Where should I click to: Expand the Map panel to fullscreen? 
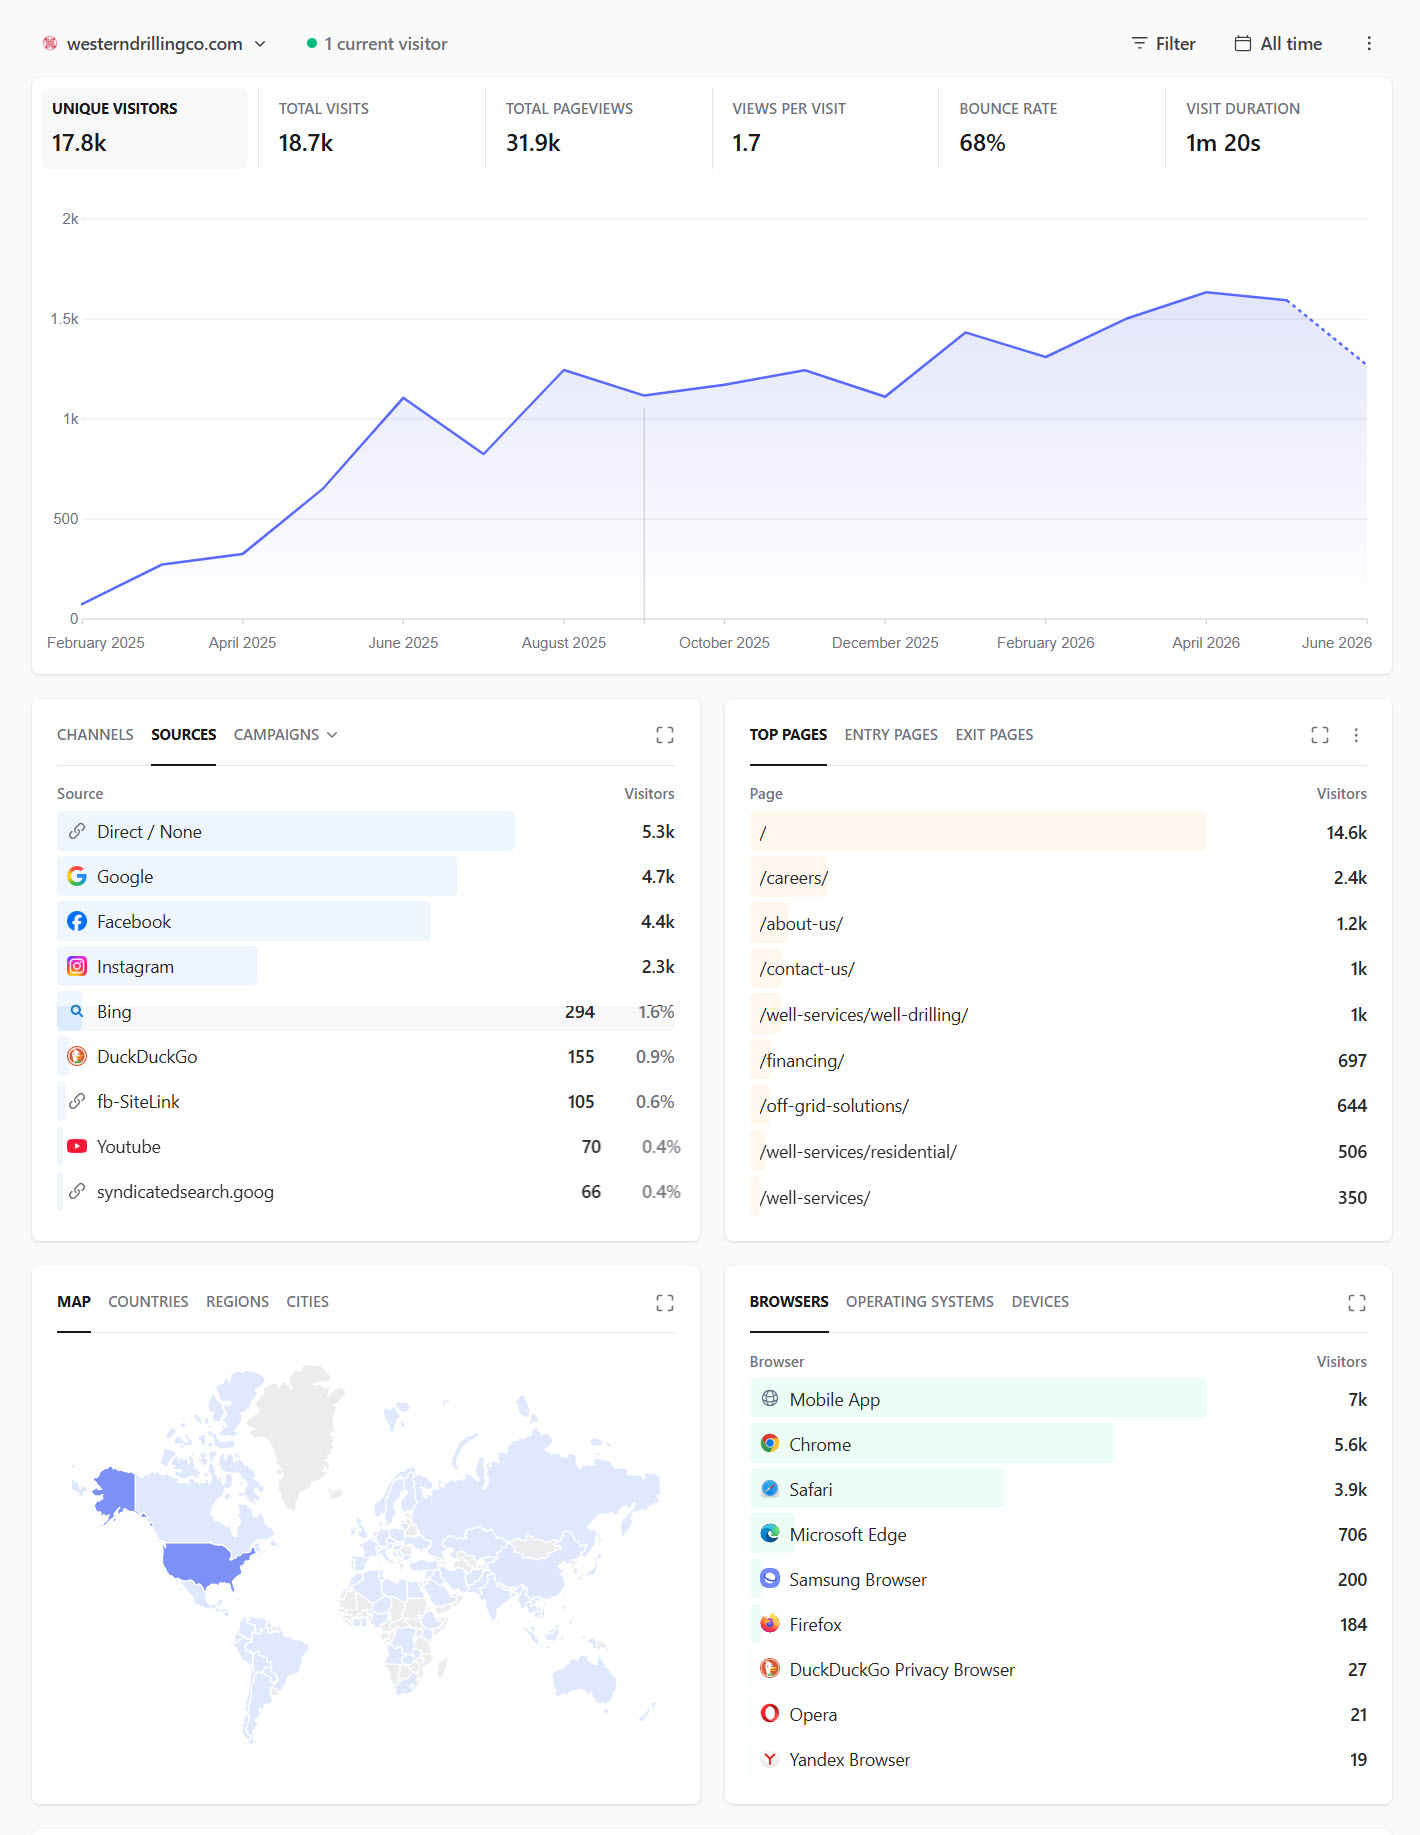click(665, 1302)
